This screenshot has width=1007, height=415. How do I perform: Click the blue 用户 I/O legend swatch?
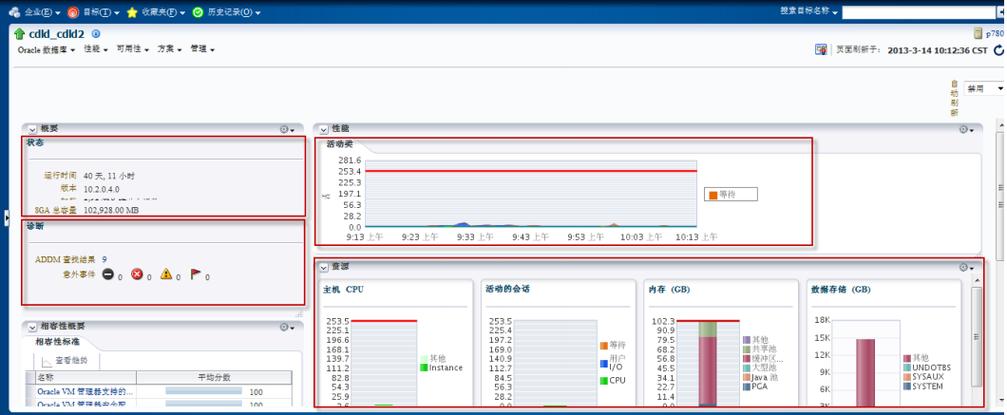(x=604, y=364)
